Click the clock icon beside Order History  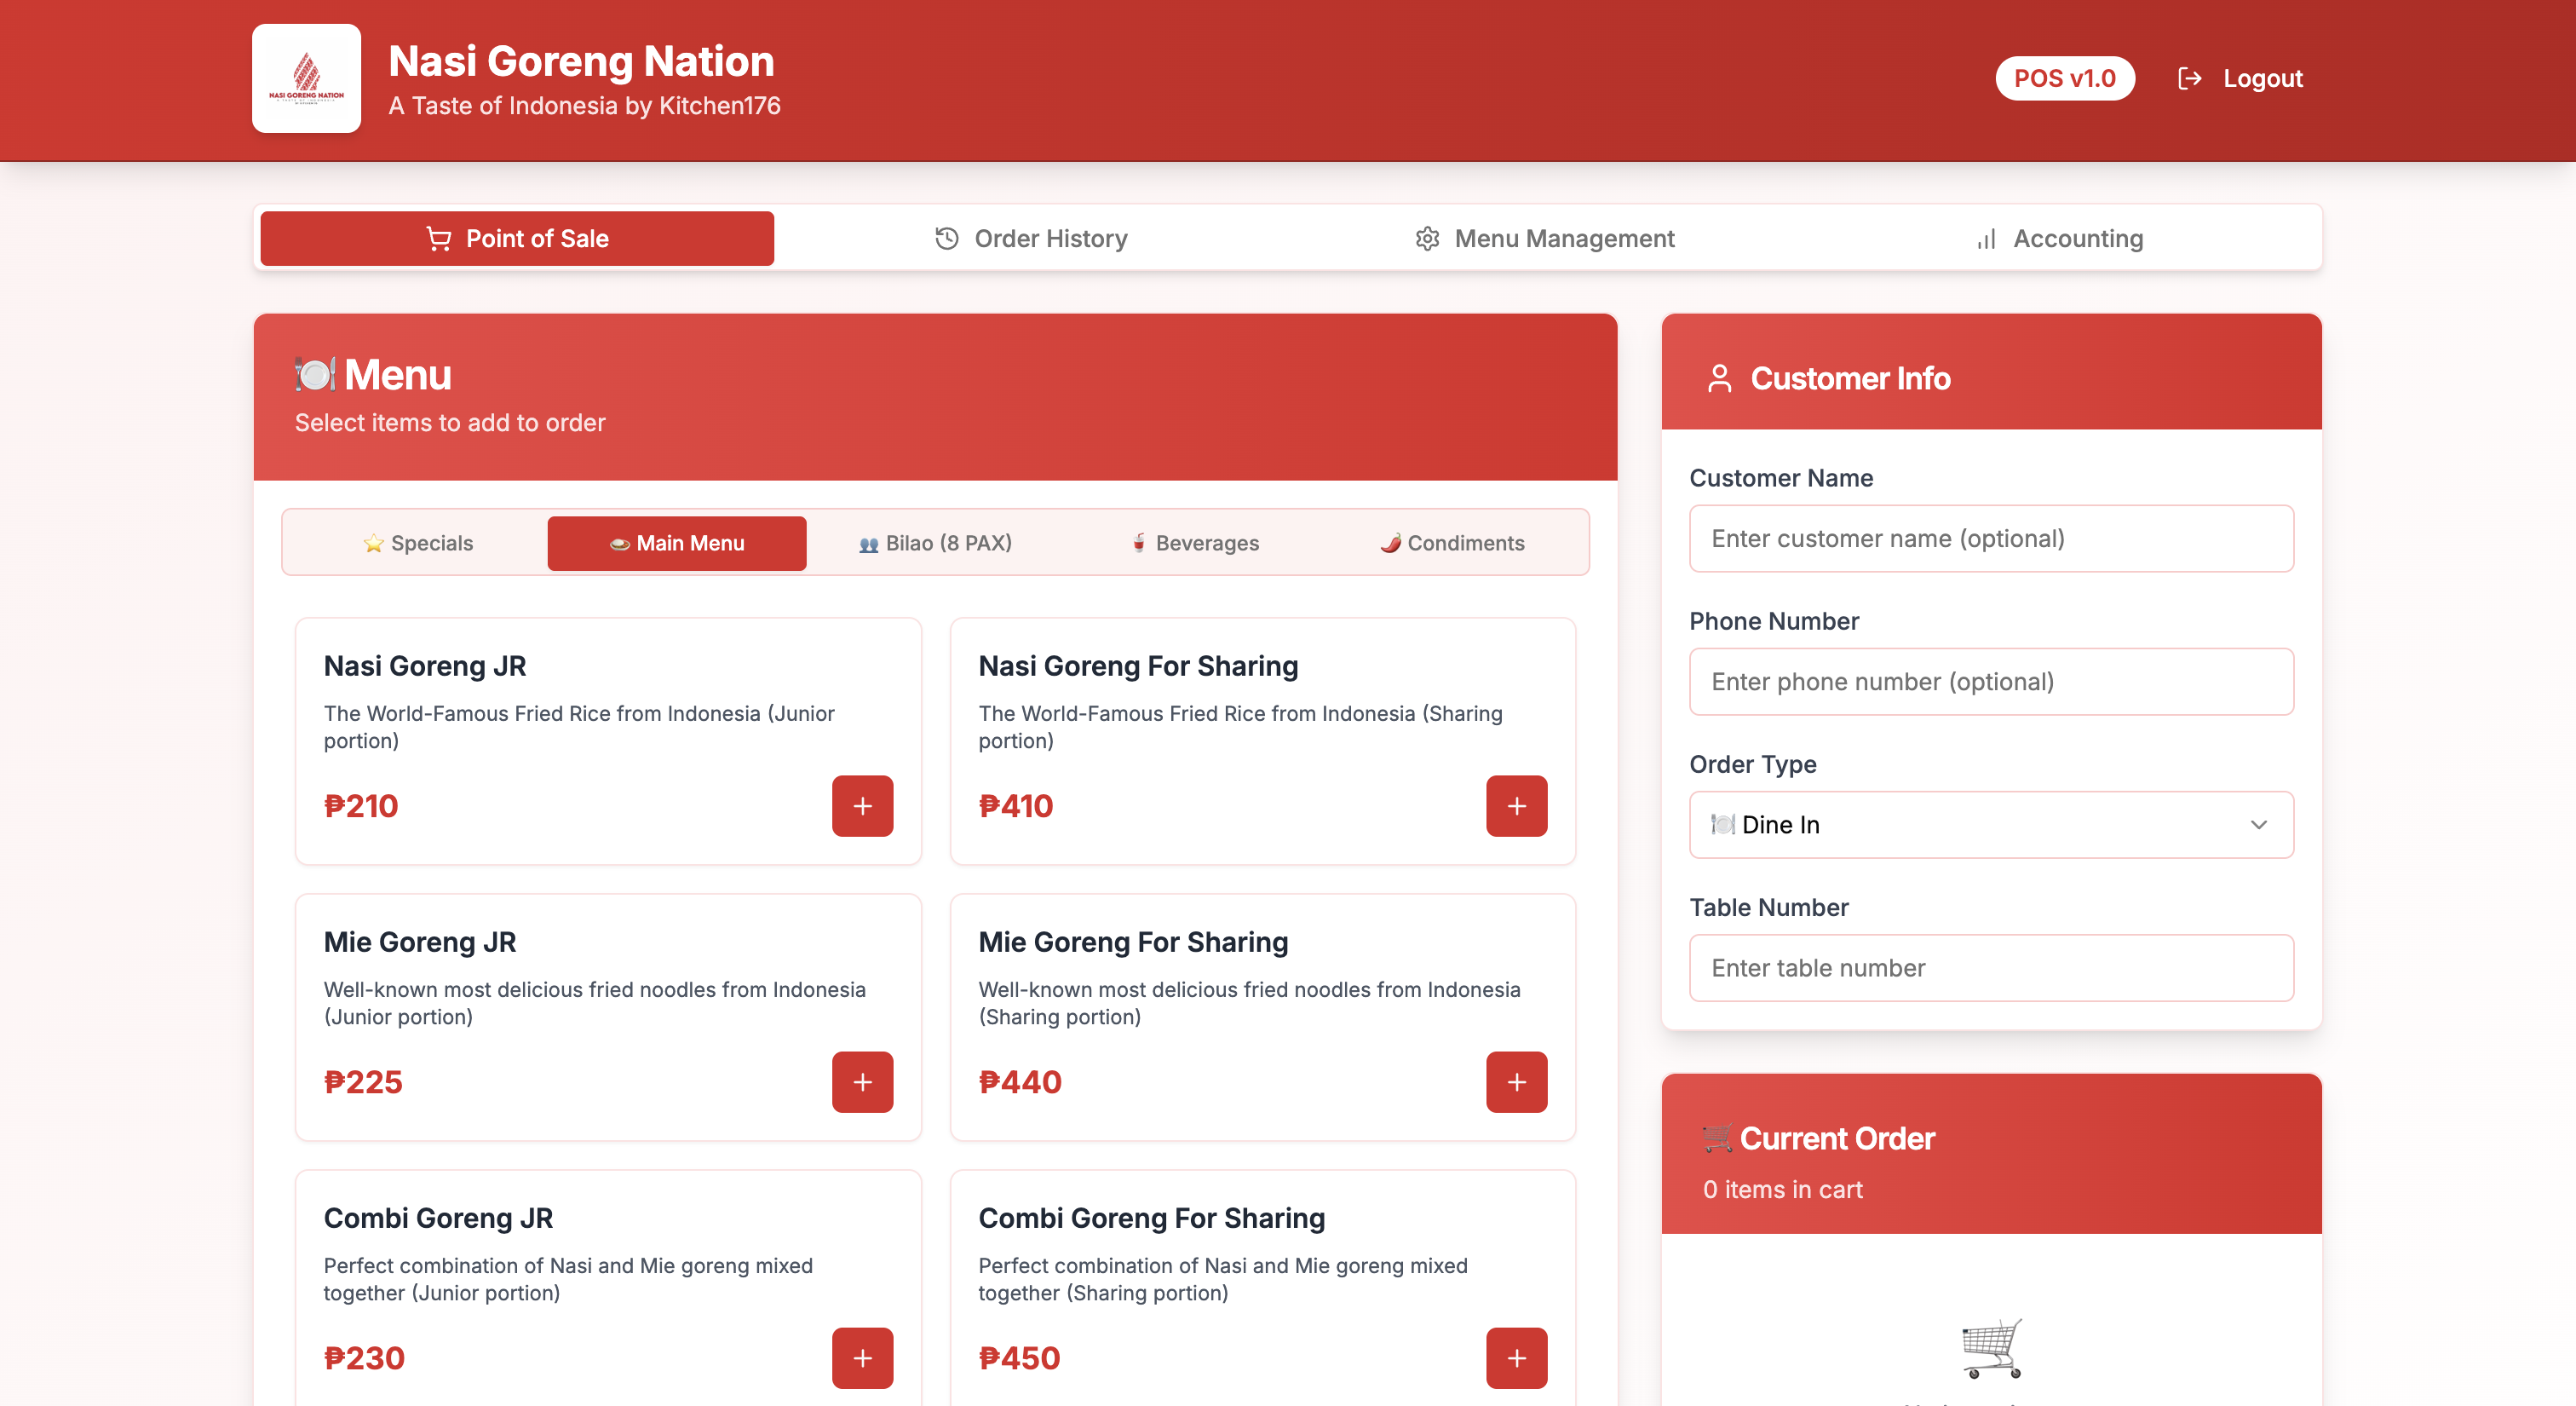946,238
